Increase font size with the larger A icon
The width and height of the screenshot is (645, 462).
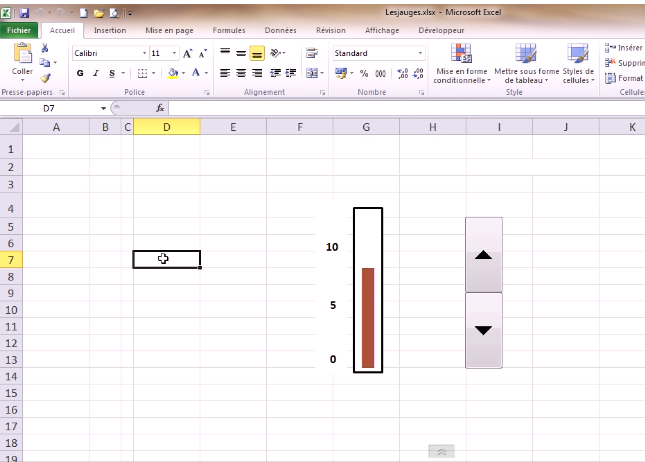187,53
